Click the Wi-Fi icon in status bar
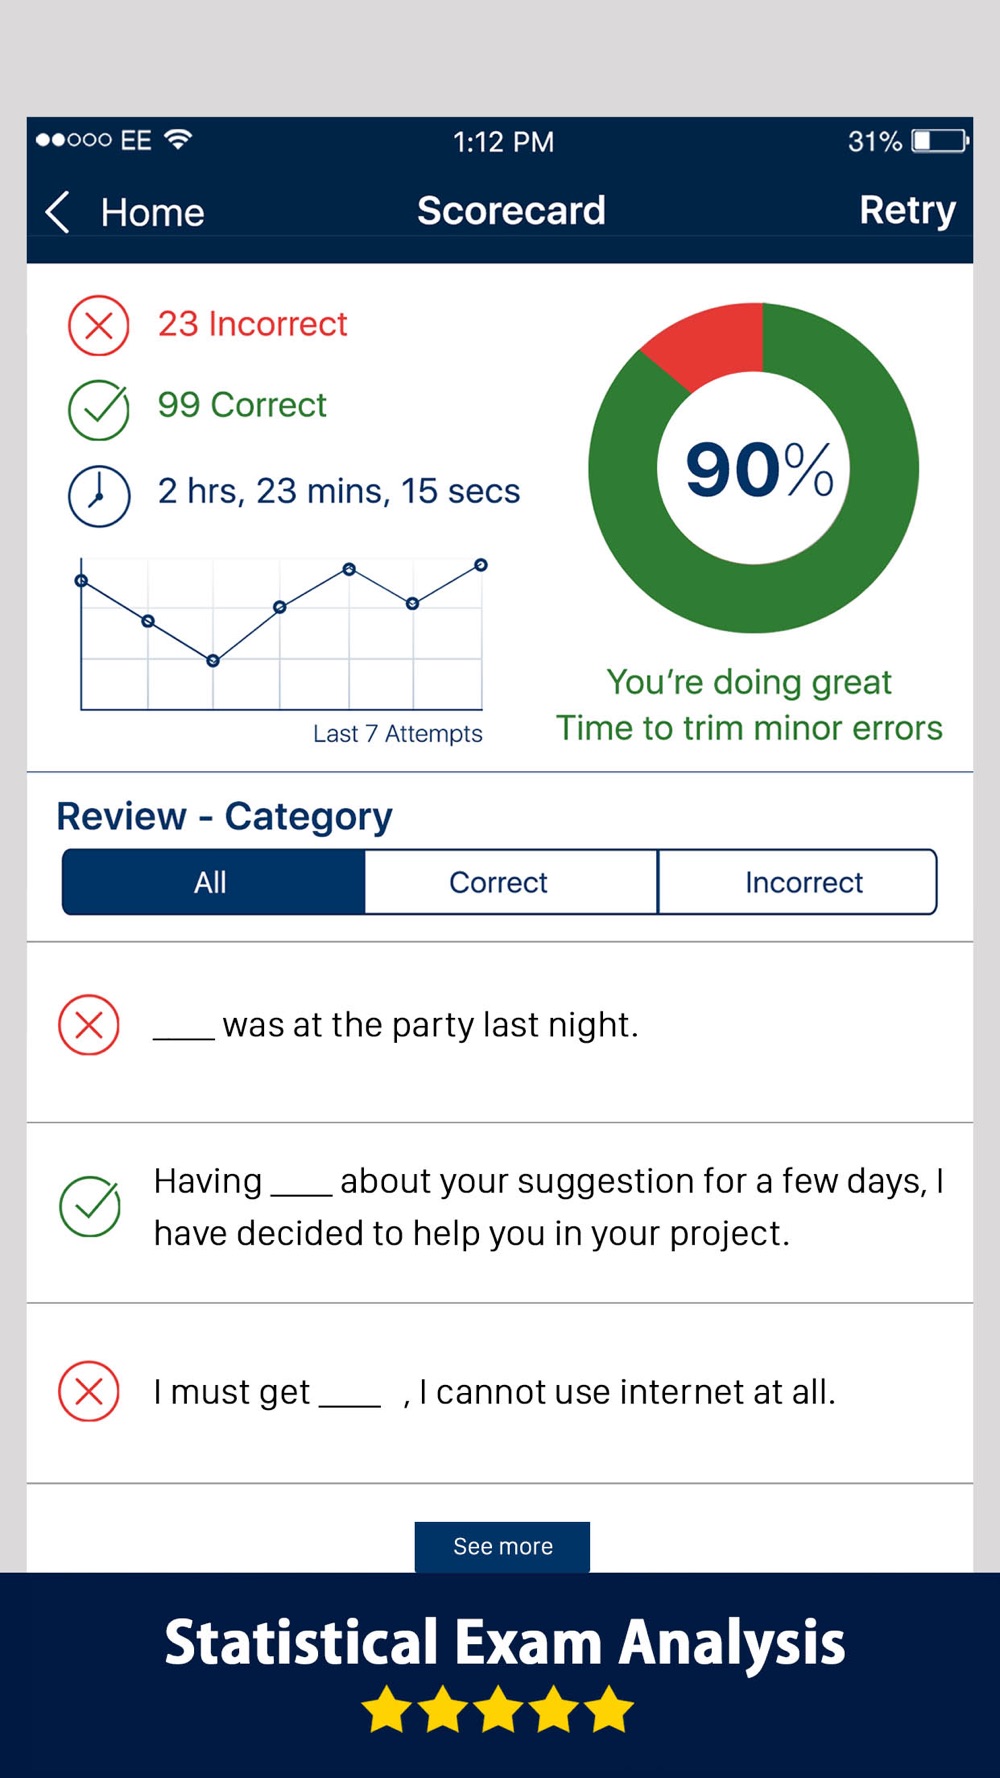This screenshot has width=1000, height=1778. point(178,139)
